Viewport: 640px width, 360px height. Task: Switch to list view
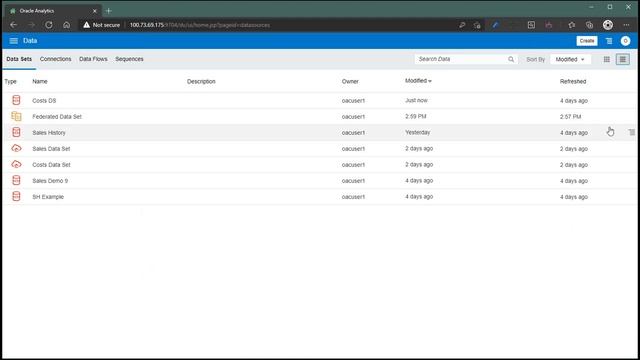(622, 59)
